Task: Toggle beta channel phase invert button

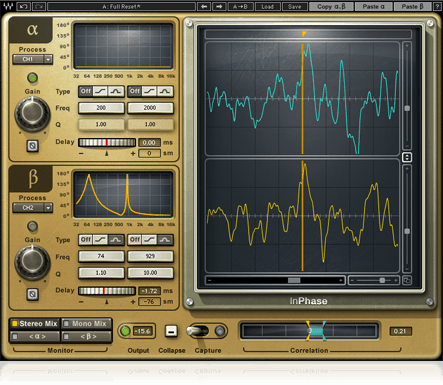Action: pos(32,294)
